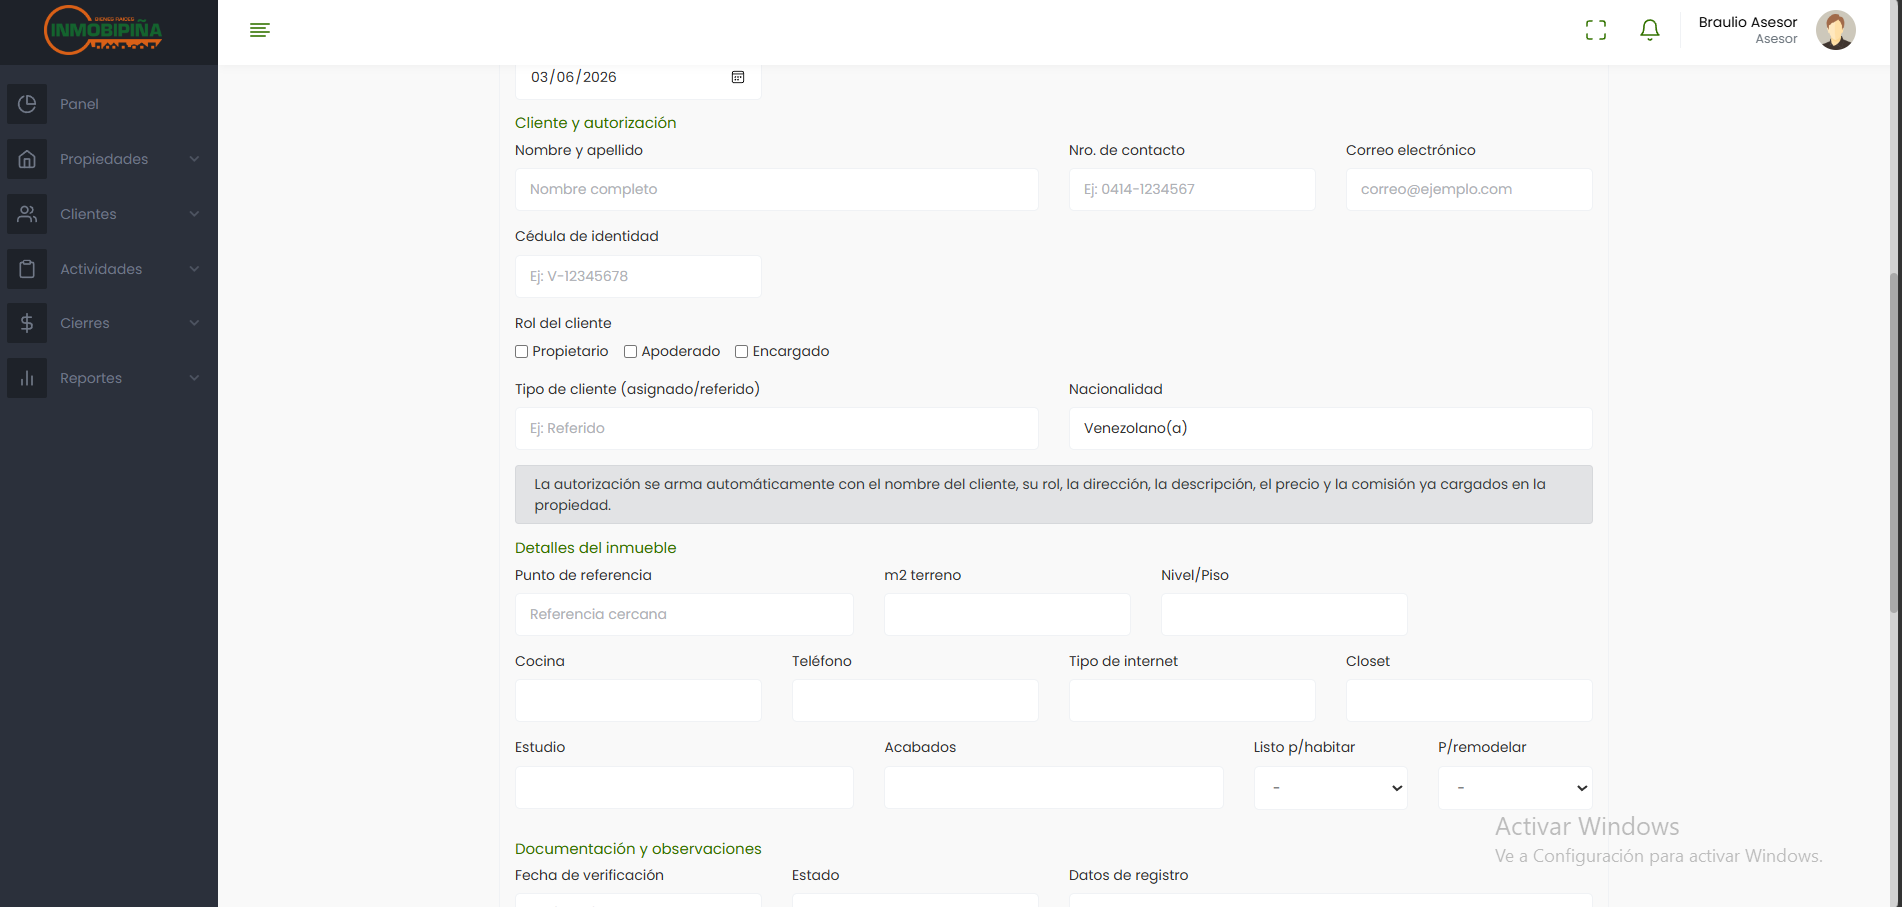The height and width of the screenshot is (907, 1902).
Task: Click the Actividades clipboard icon
Action: tap(27, 269)
